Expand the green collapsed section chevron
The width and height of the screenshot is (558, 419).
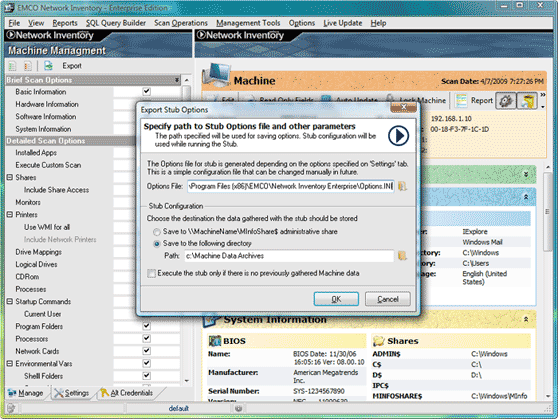tap(526, 174)
